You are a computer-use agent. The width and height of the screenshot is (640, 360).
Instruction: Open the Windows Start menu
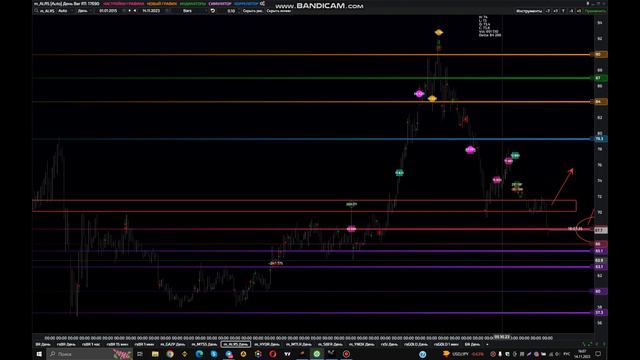[x=39, y=354]
